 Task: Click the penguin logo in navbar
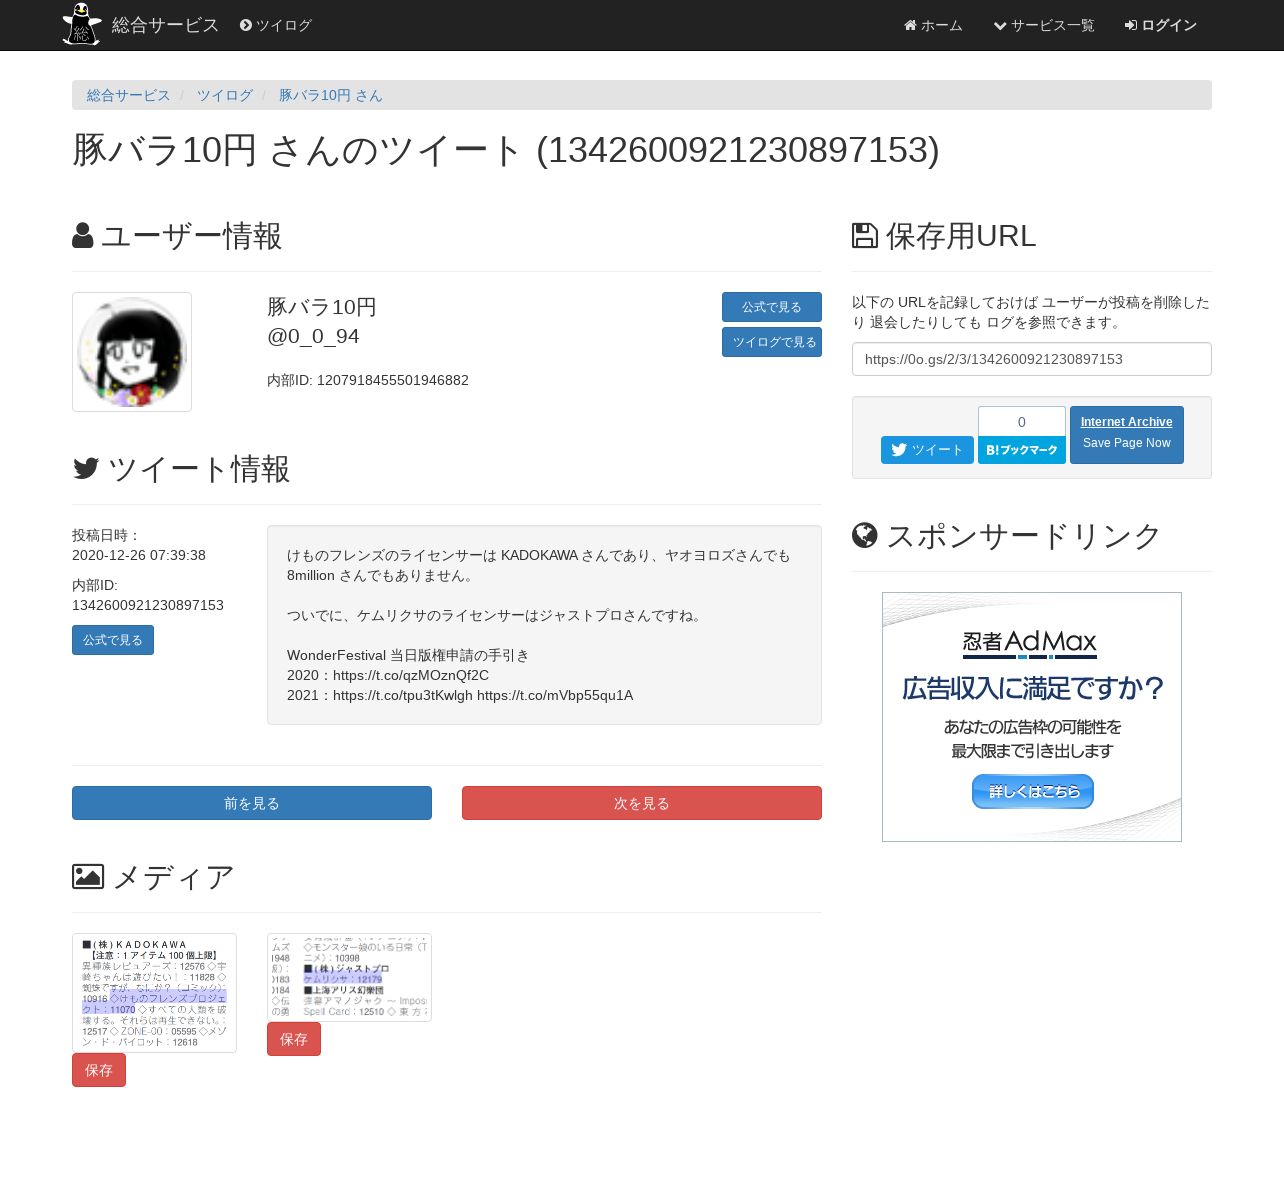(x=81, y=24)
